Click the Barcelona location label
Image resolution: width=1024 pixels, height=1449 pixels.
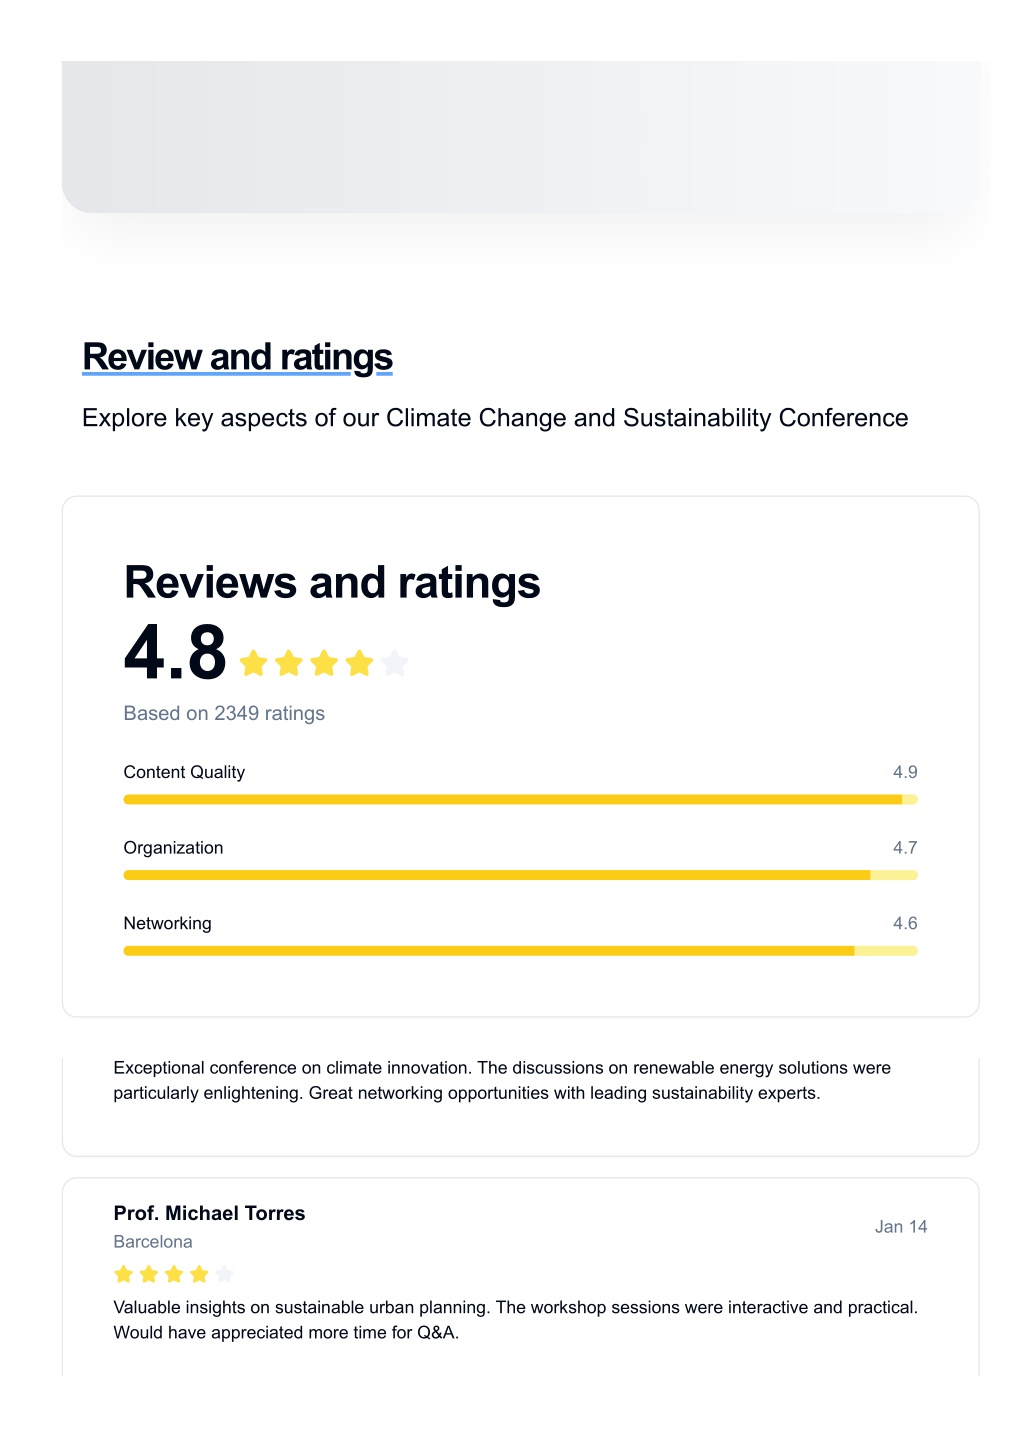pyautogui.click(x=153, y=1242)
